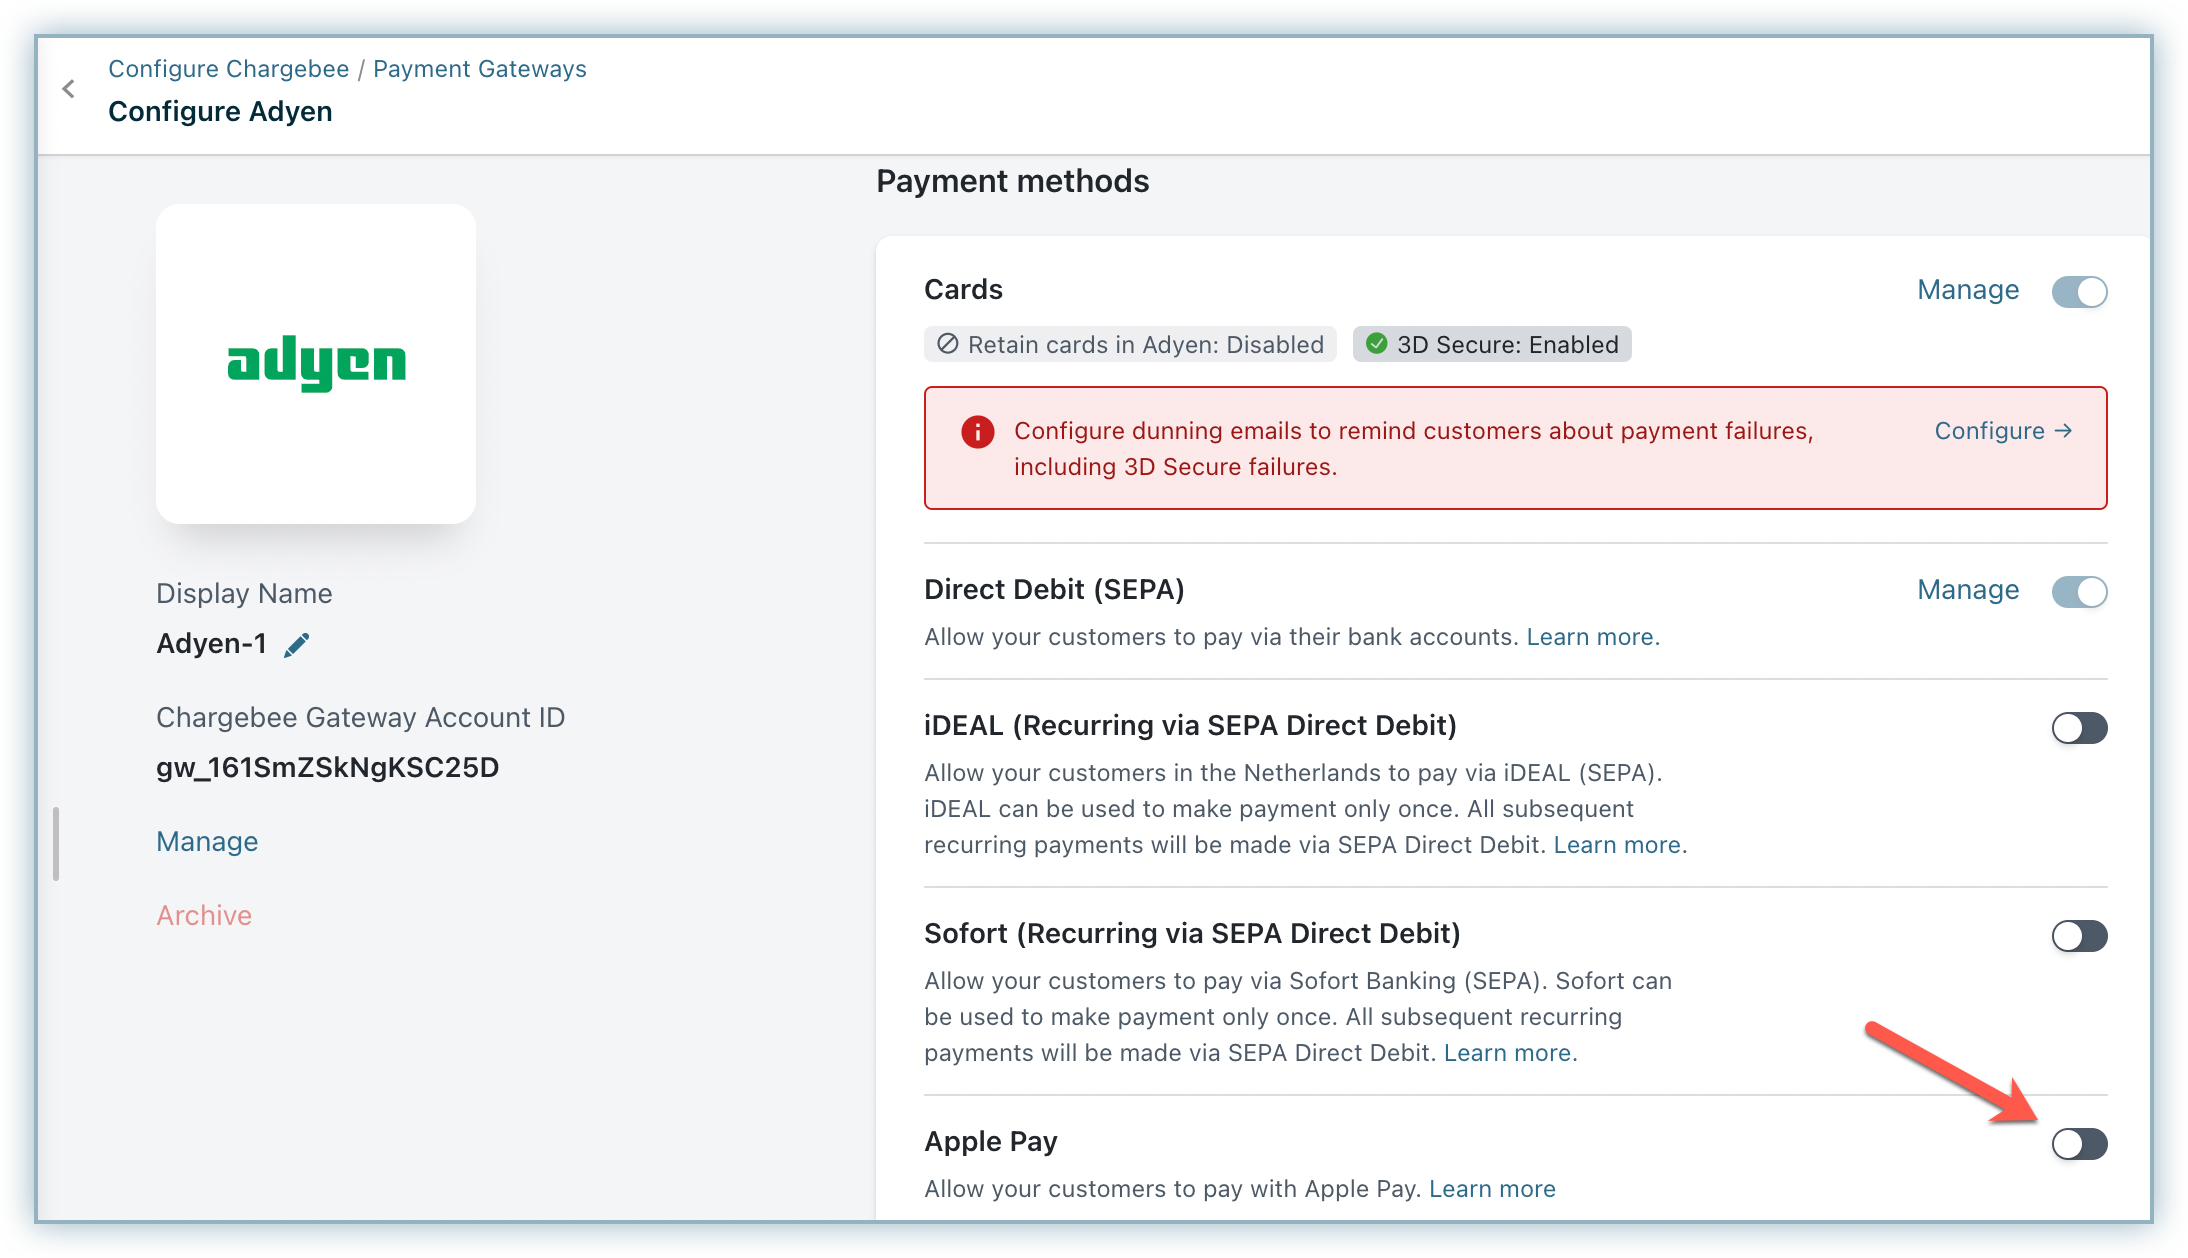Archive the Adyen gateway
The height and width of the screenshot is (1258, 2188).
(204, 916)
